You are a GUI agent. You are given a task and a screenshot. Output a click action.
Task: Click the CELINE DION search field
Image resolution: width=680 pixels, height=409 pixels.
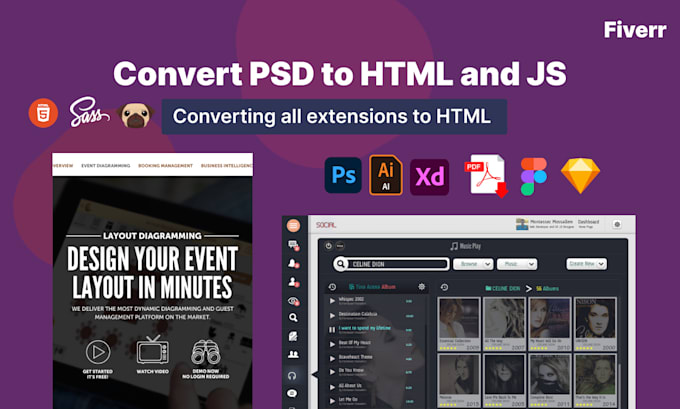click(x=392, y=264)
